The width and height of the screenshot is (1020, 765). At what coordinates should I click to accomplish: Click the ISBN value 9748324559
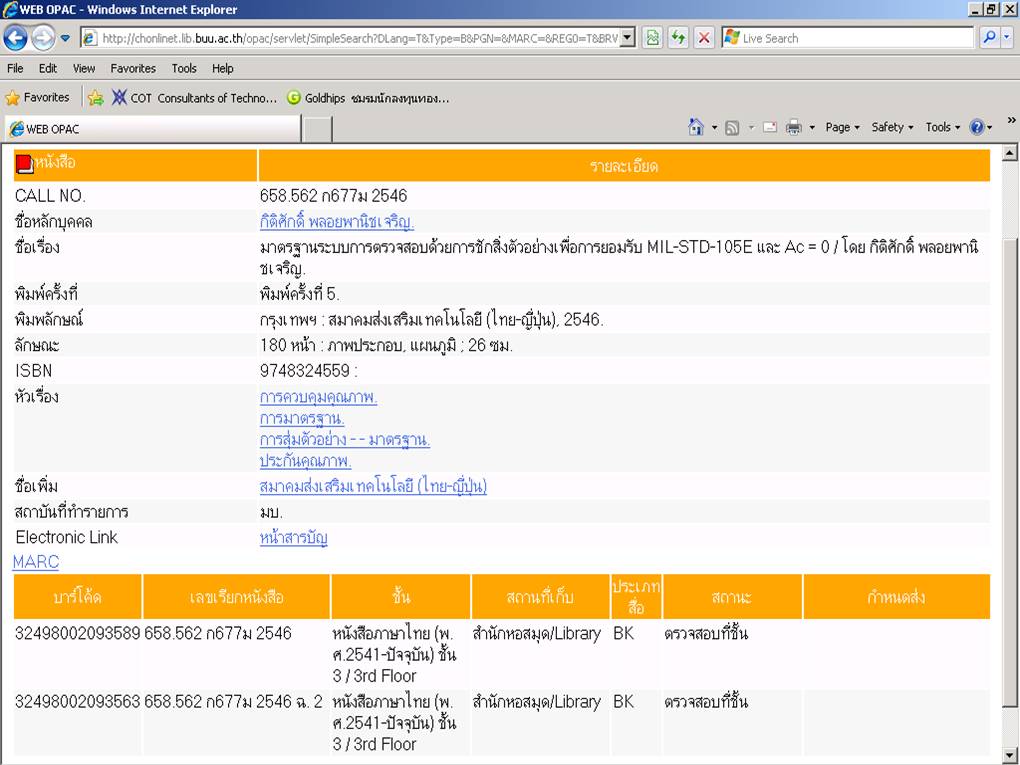tap(304, 371)
